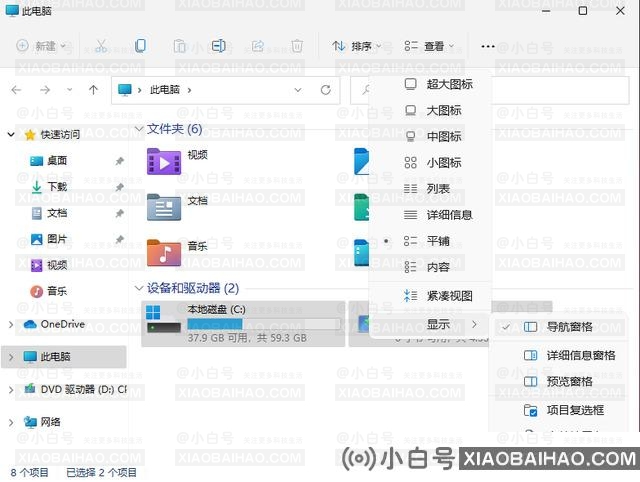
Task: Expand the 此电脑 tree node
Action: tap(11, 357)
